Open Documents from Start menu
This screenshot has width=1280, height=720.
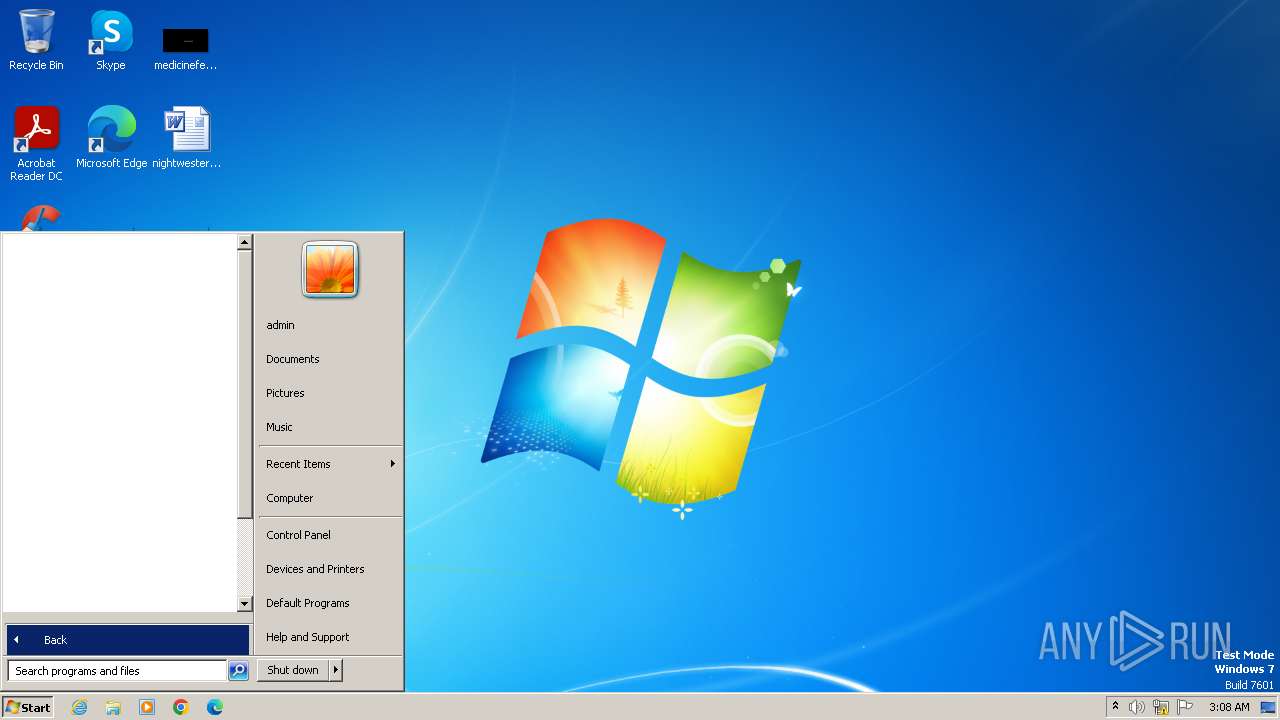[330, 359]
